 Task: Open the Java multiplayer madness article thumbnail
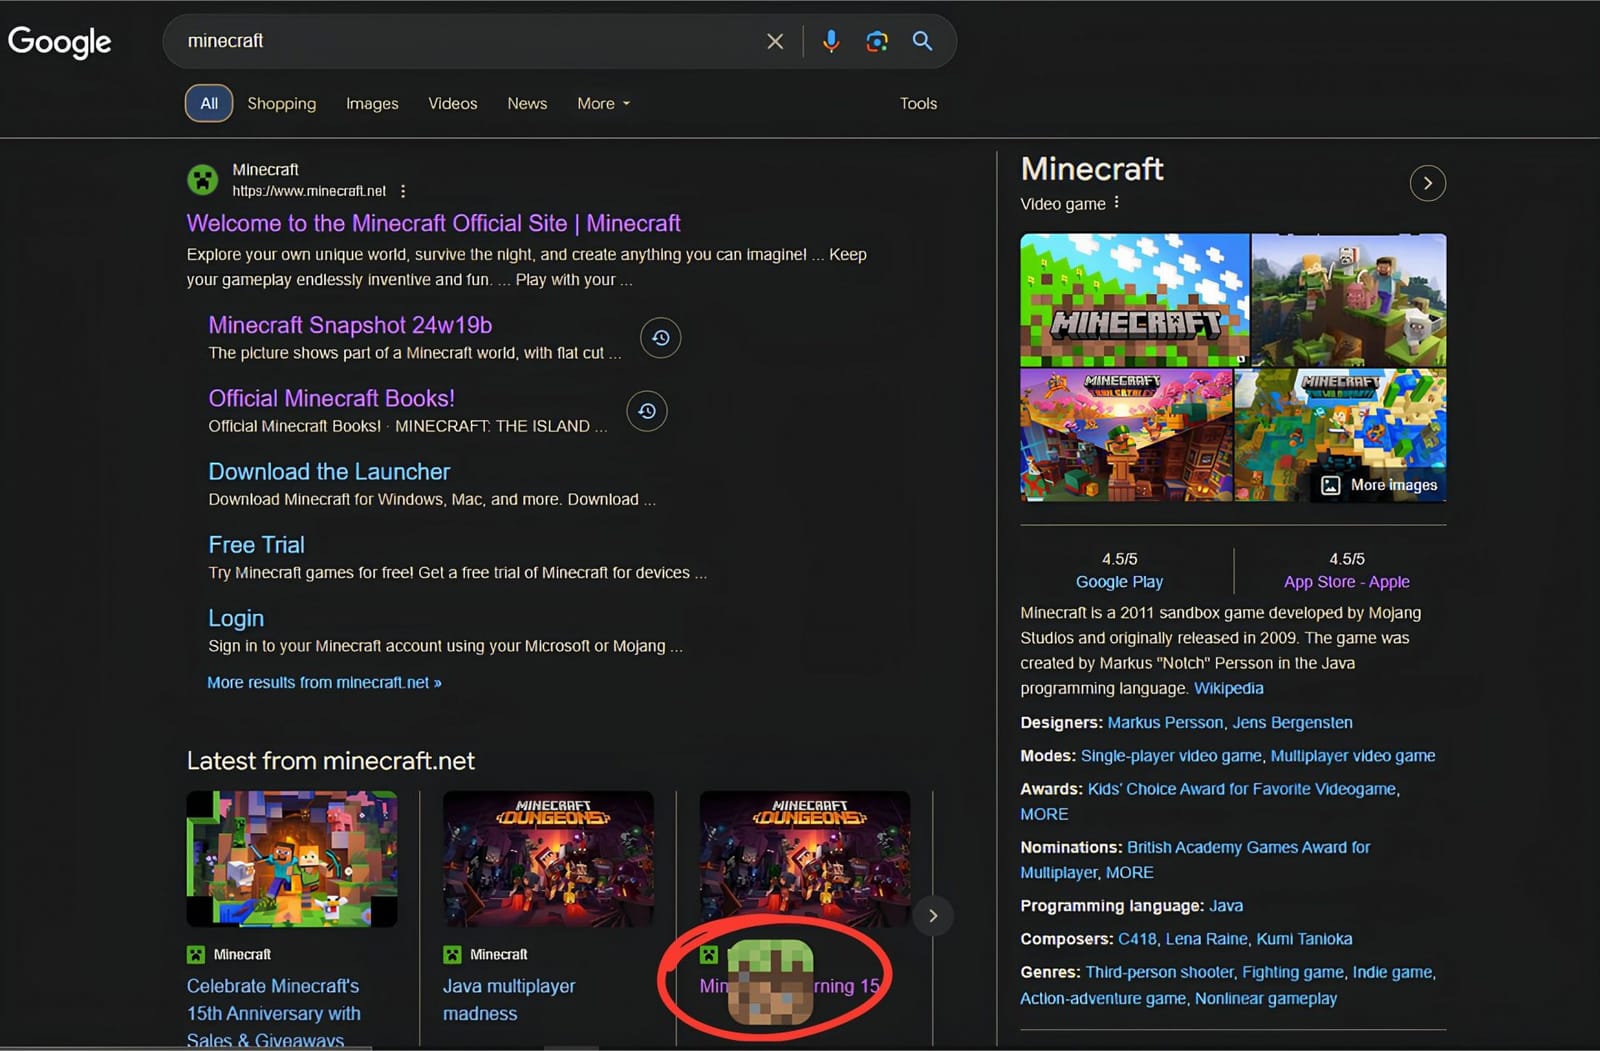click(x=548, y=858)
